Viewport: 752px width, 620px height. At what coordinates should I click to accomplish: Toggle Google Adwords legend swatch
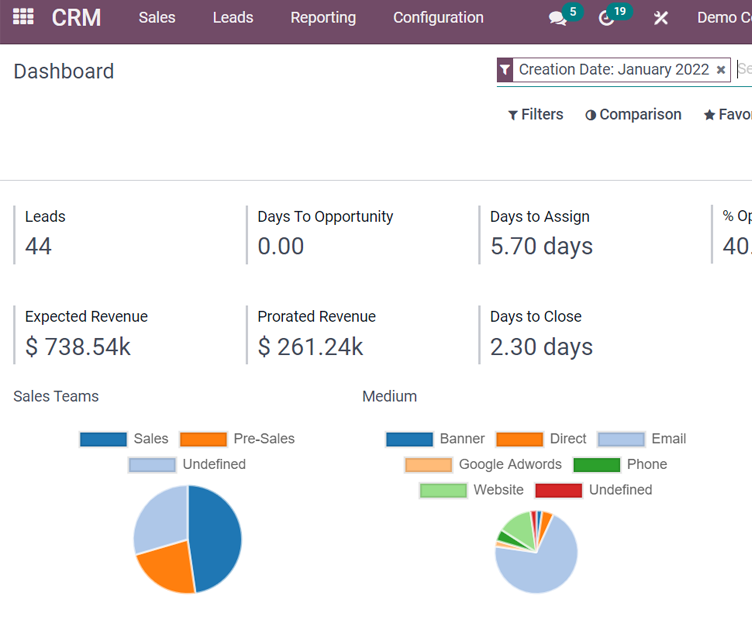pyautogui.click(x=428, y=465)
